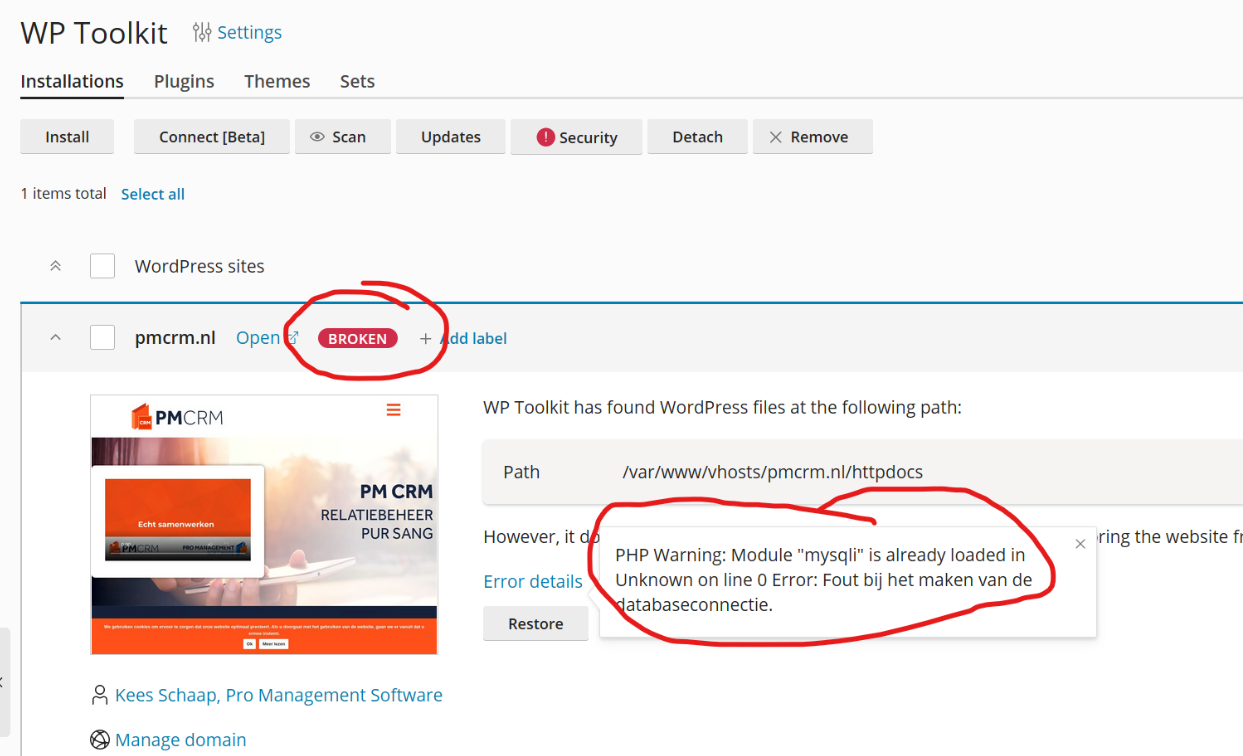Image resolution: width=1243 pixels, height=756 pixels.
Task: Click the eye icon on Scan button
Action: pyautogui.click(x=318, y=137)
